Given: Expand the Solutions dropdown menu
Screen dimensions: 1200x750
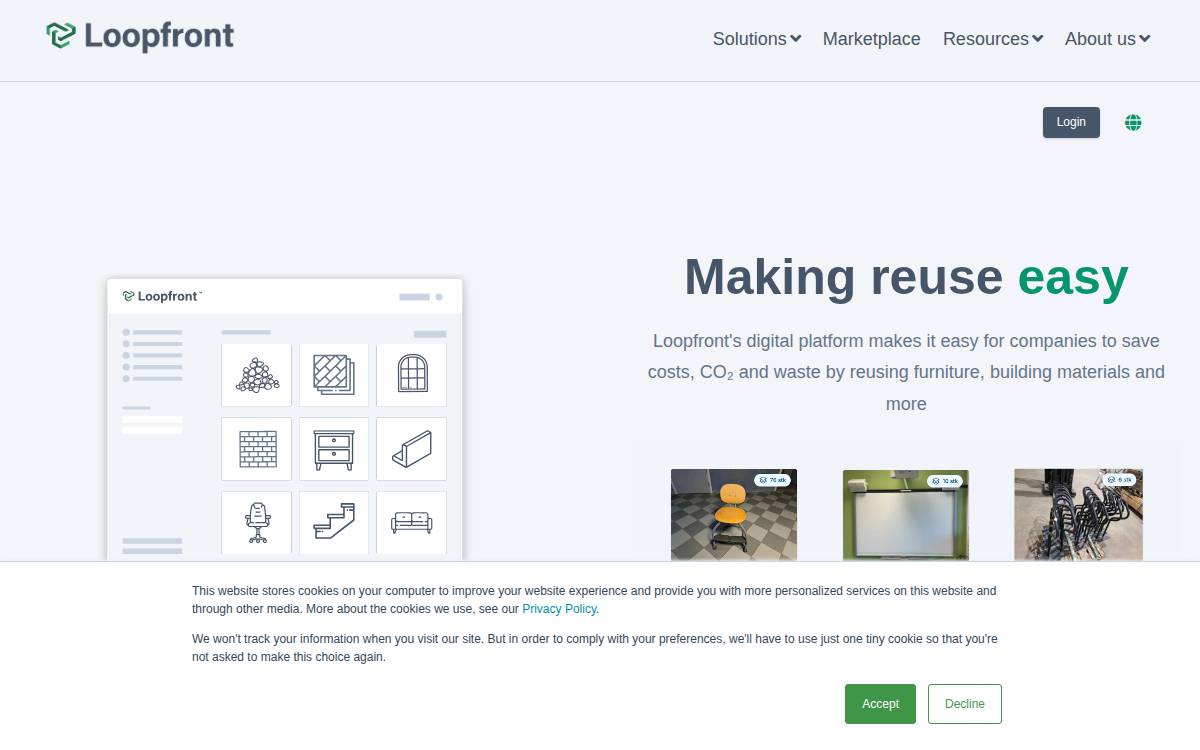Looking at the screenshot, I should coord(757,39).
